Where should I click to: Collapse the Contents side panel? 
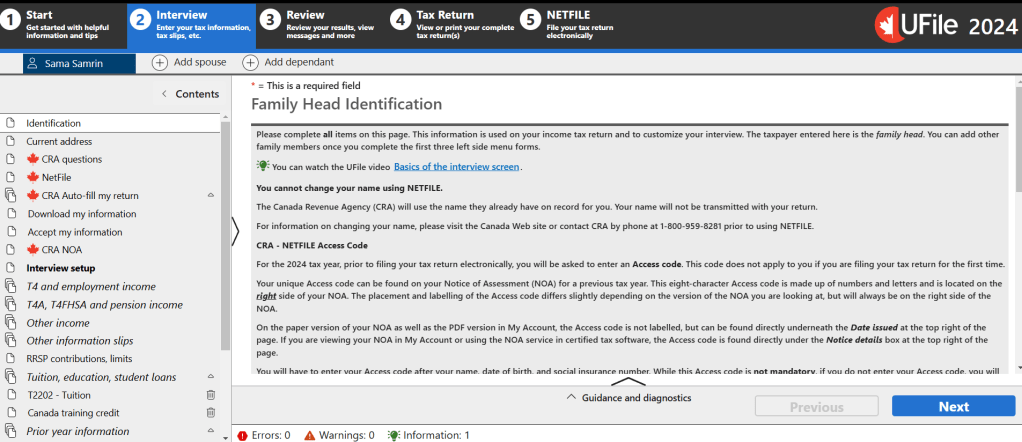[164, 94]
